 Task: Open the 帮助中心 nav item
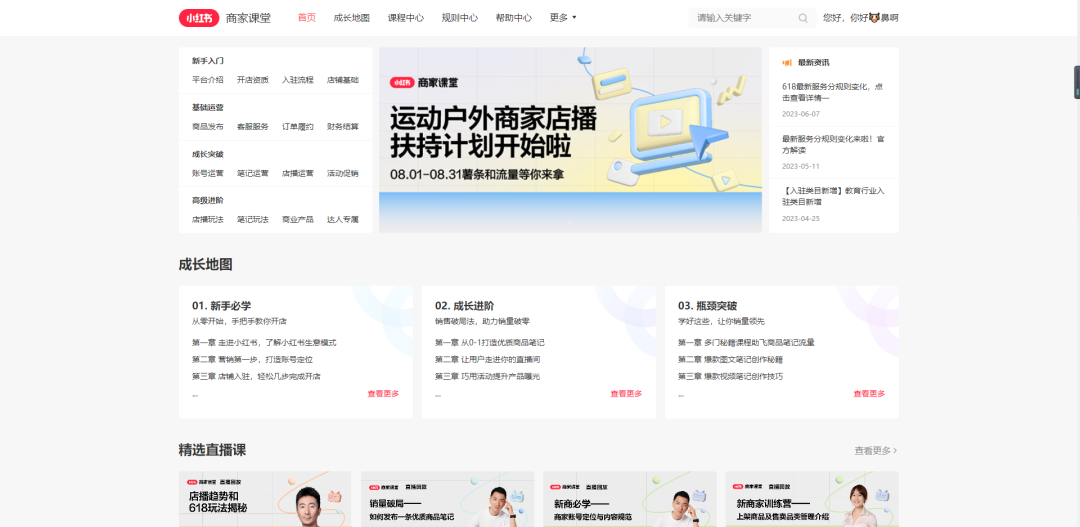[x=514, y=18]
